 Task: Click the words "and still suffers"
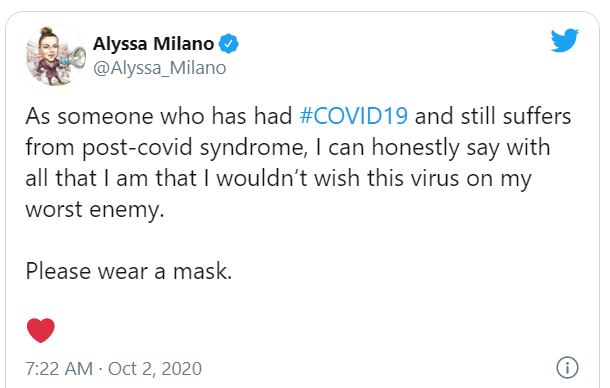pos(493,116)
